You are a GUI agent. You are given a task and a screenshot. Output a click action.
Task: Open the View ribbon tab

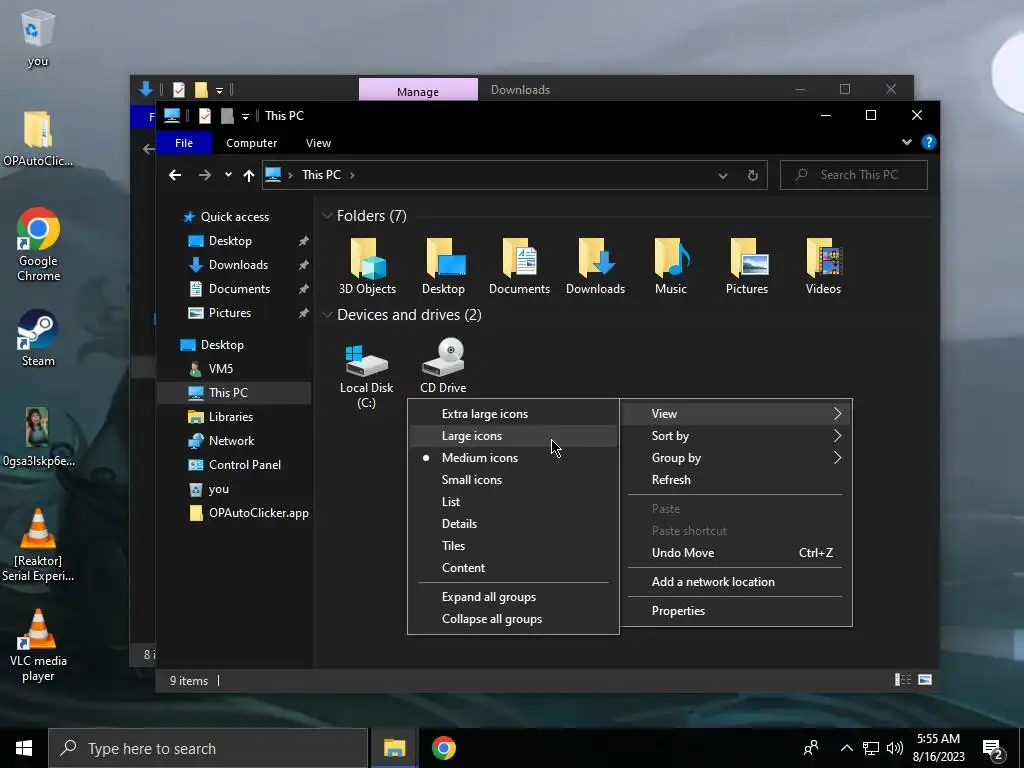click(x=318, y=143)
